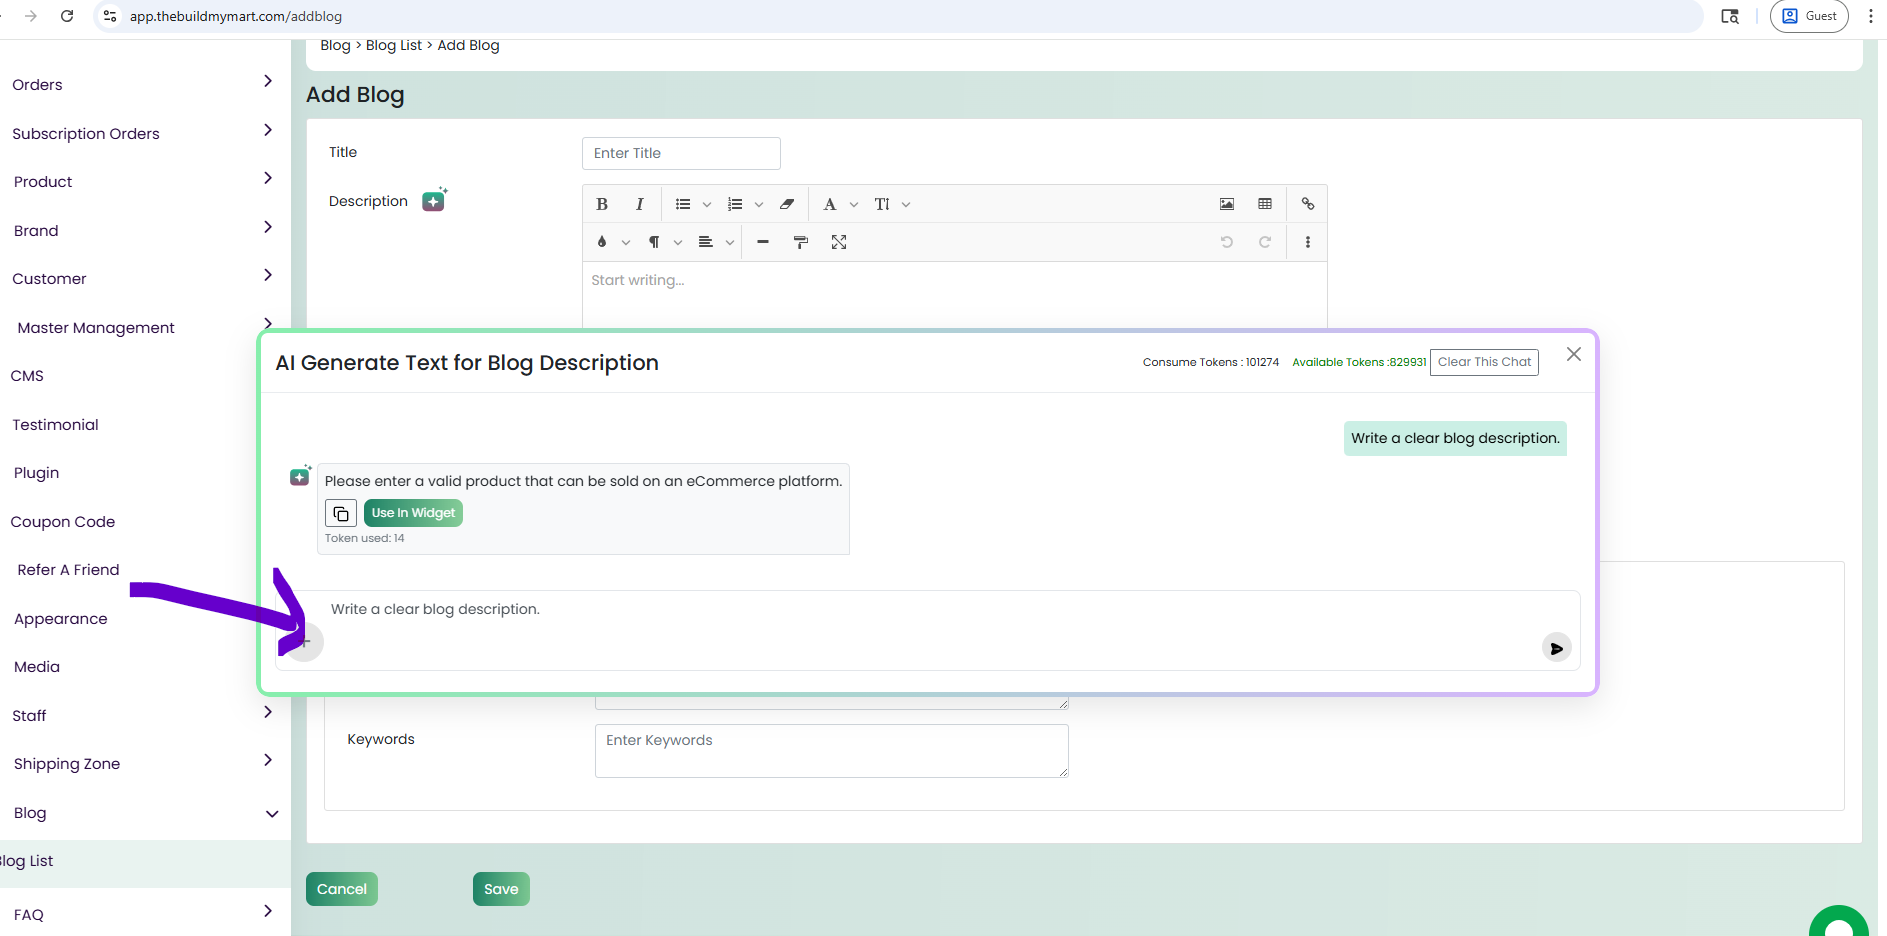Click the Clear This Chat button
This screenshot has height=936, width=1887.
pos(1484,362)
